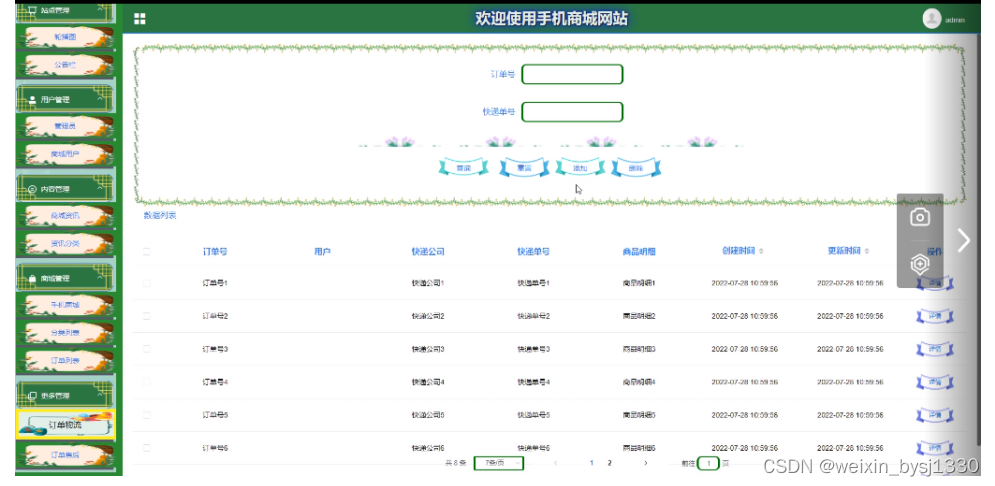Open 详情 for row 订单号2
This screenshot has height=486, width=995.
pyautogui.click(x=935, y=316)
